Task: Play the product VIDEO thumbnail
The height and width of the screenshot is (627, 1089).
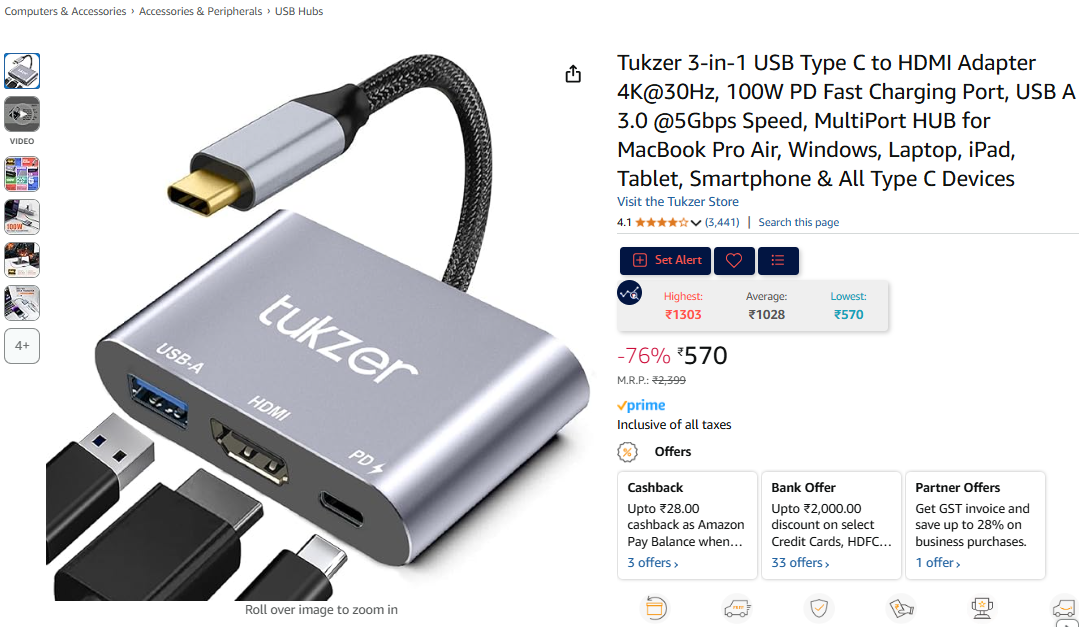Action: (x=22, y=115)
